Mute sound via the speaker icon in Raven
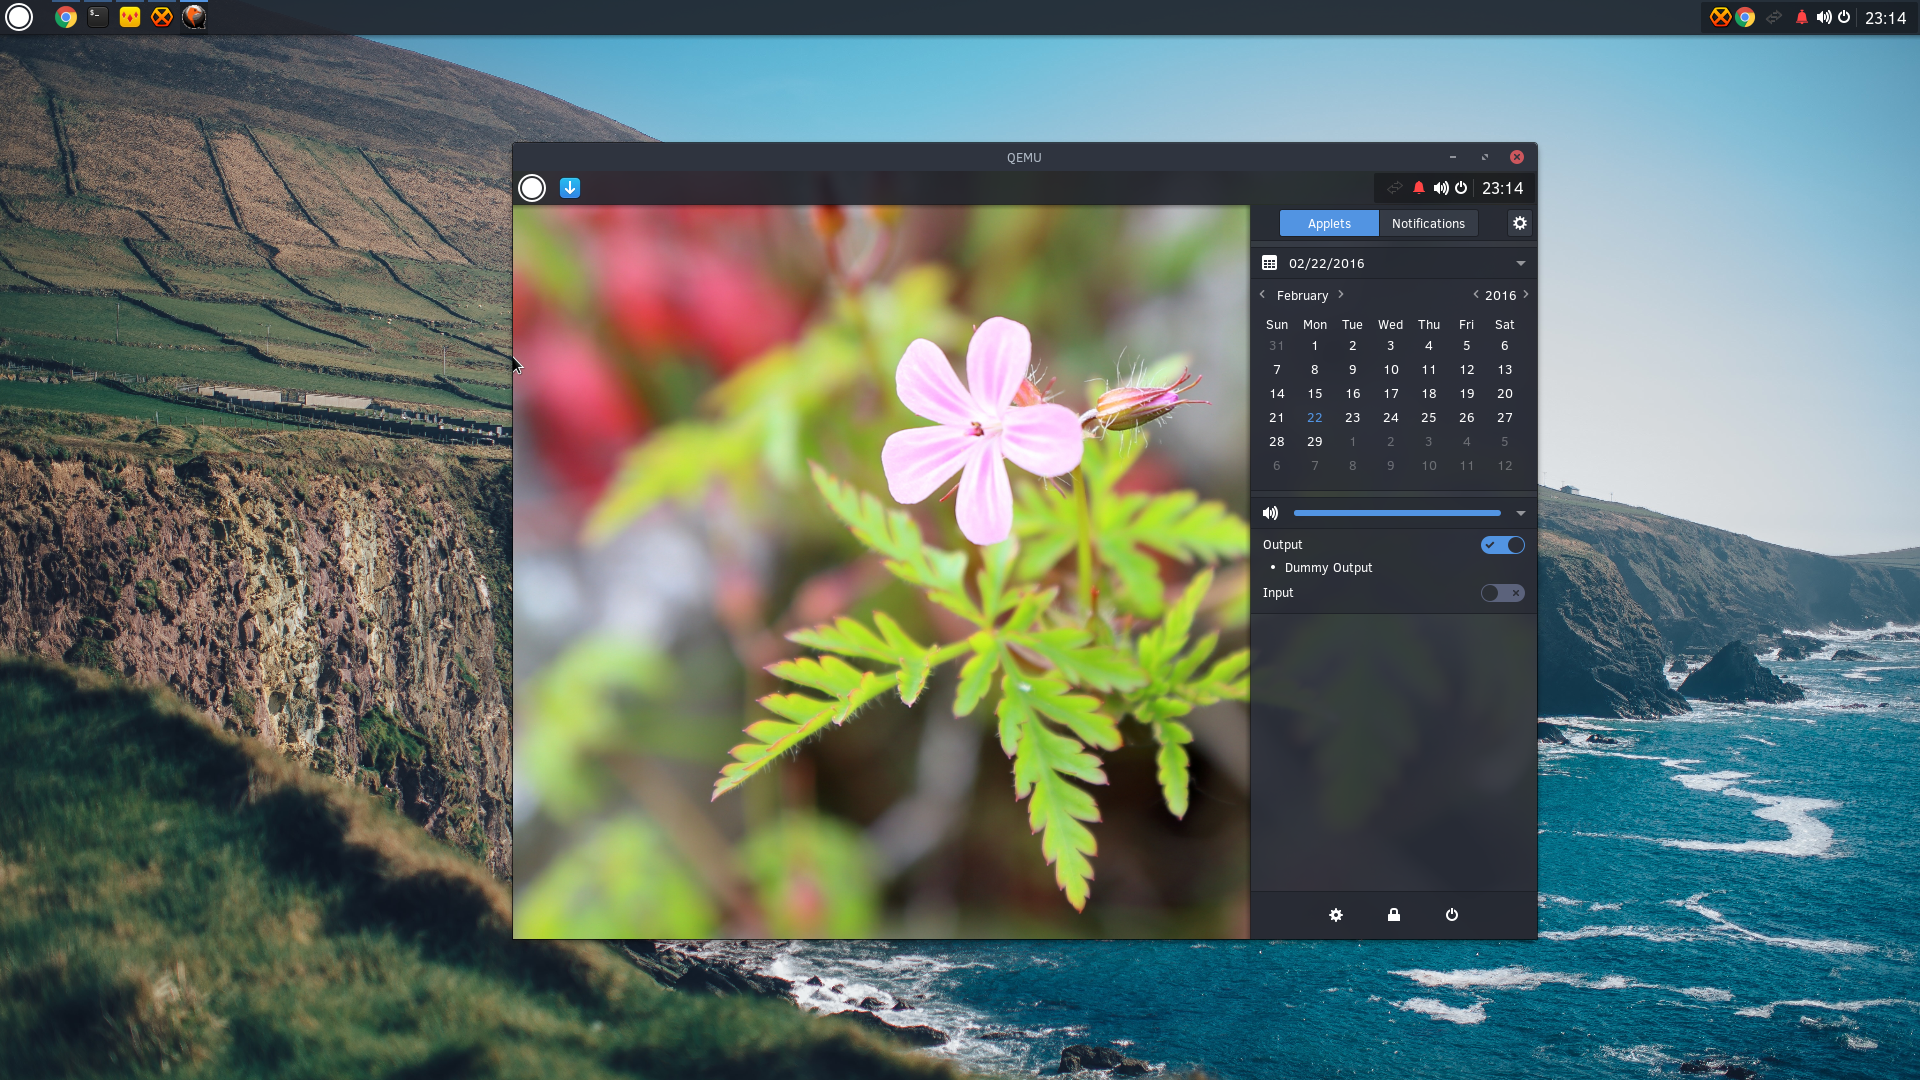This screenshot has width=1920, height=1080. click(1270, 513)
